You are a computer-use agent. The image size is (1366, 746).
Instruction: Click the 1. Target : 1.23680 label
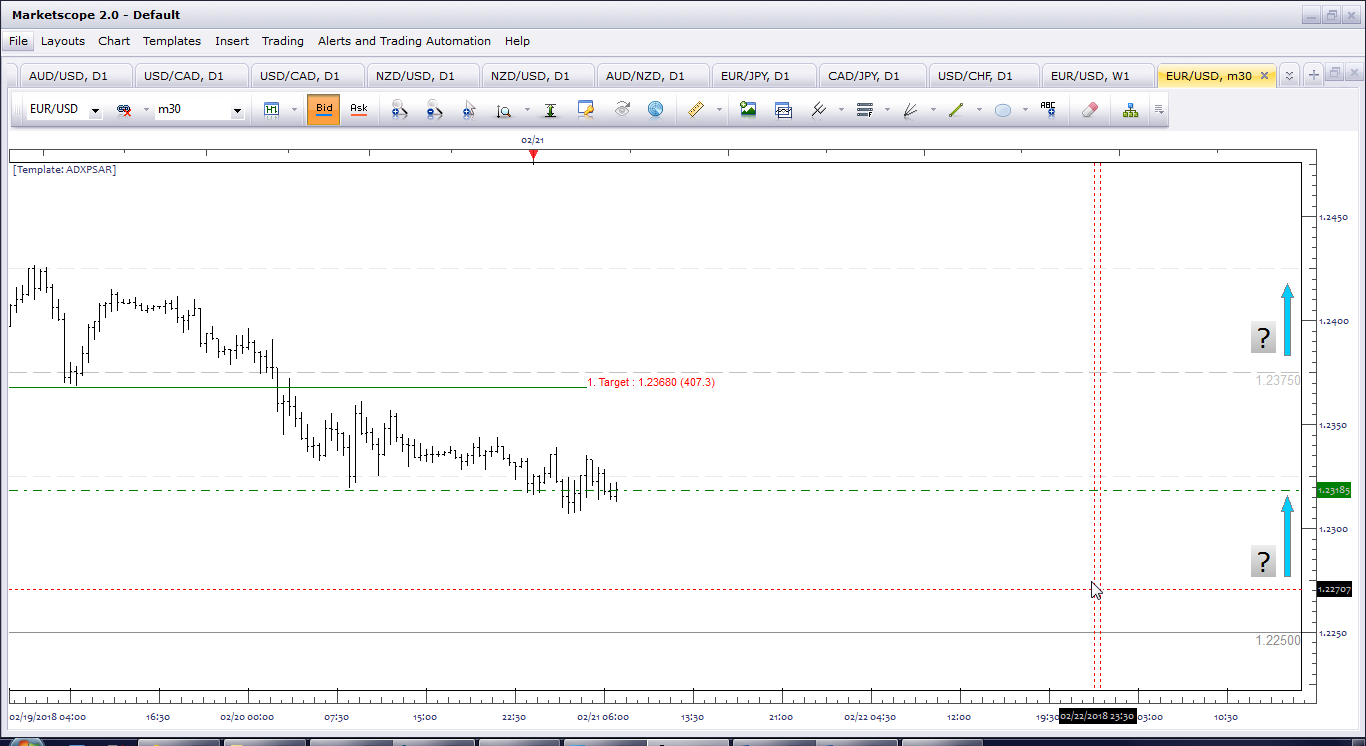point(651,382)
